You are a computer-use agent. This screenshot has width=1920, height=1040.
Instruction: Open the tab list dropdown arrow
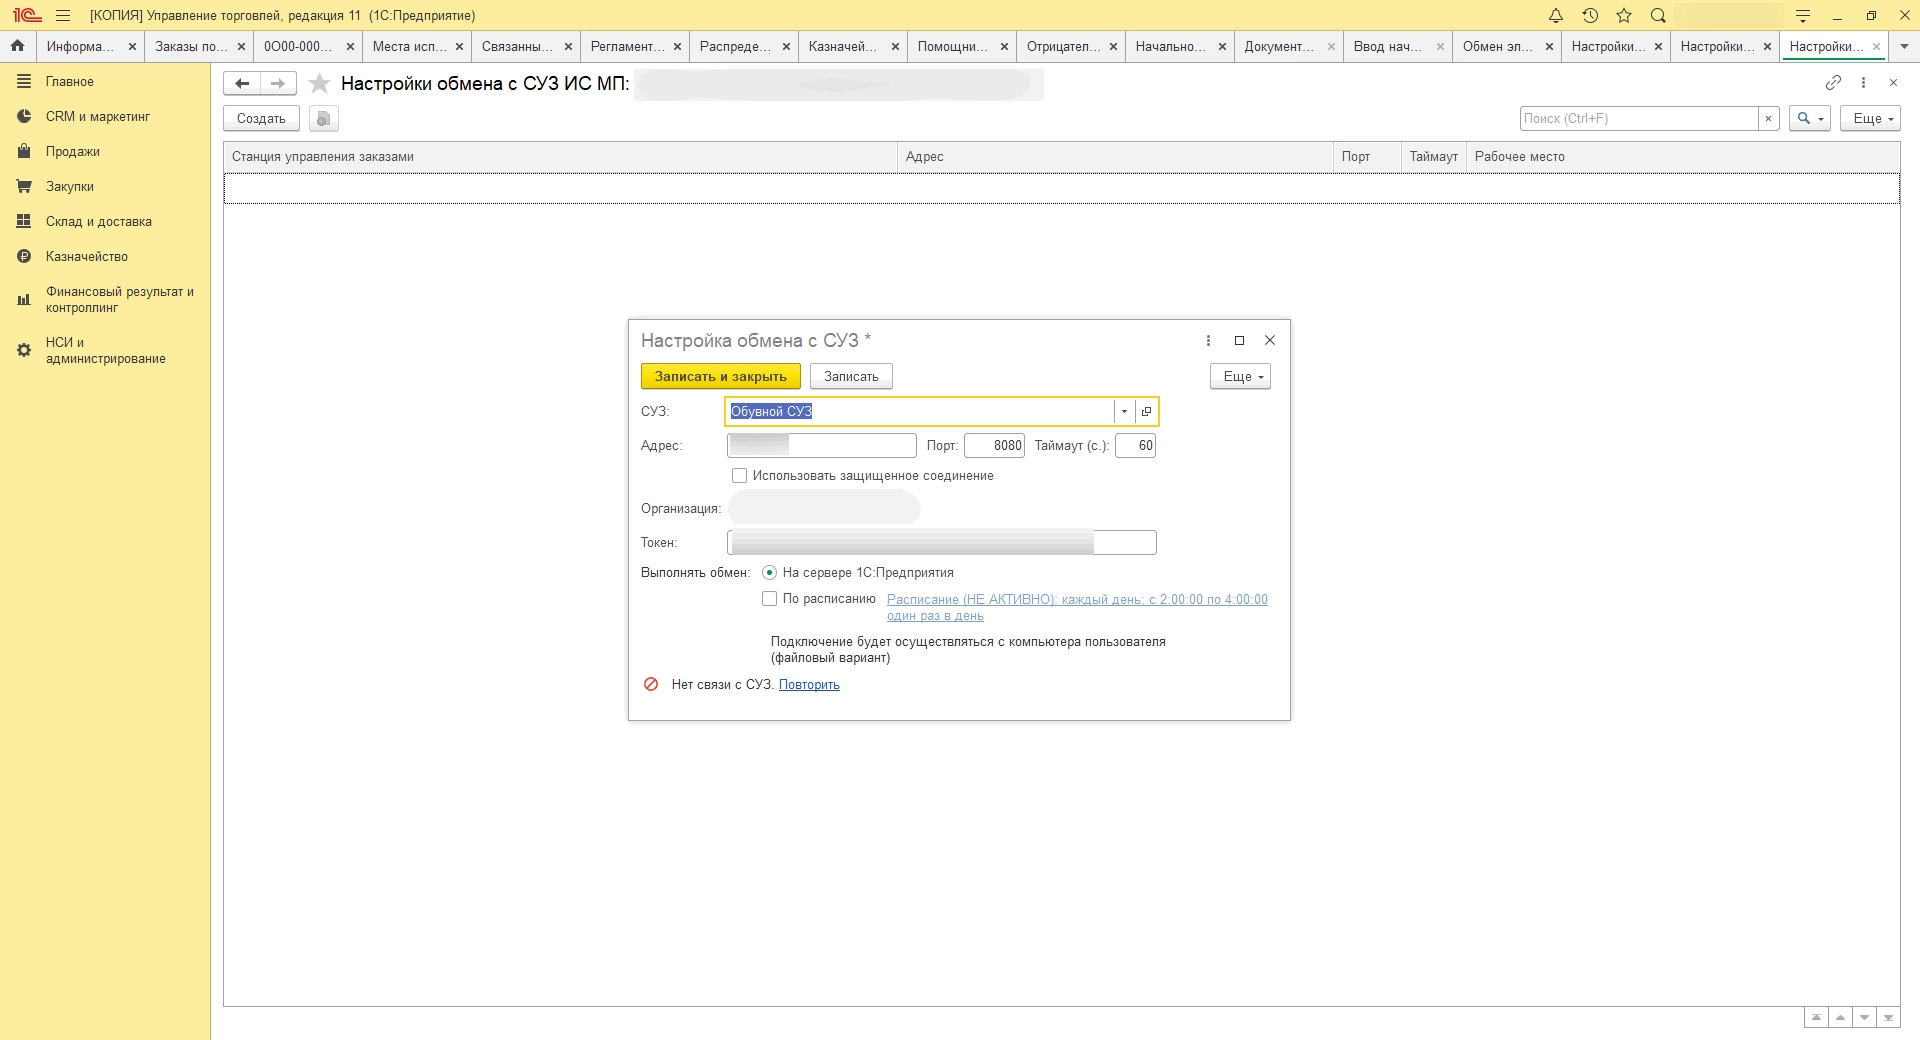[1904, 46]
